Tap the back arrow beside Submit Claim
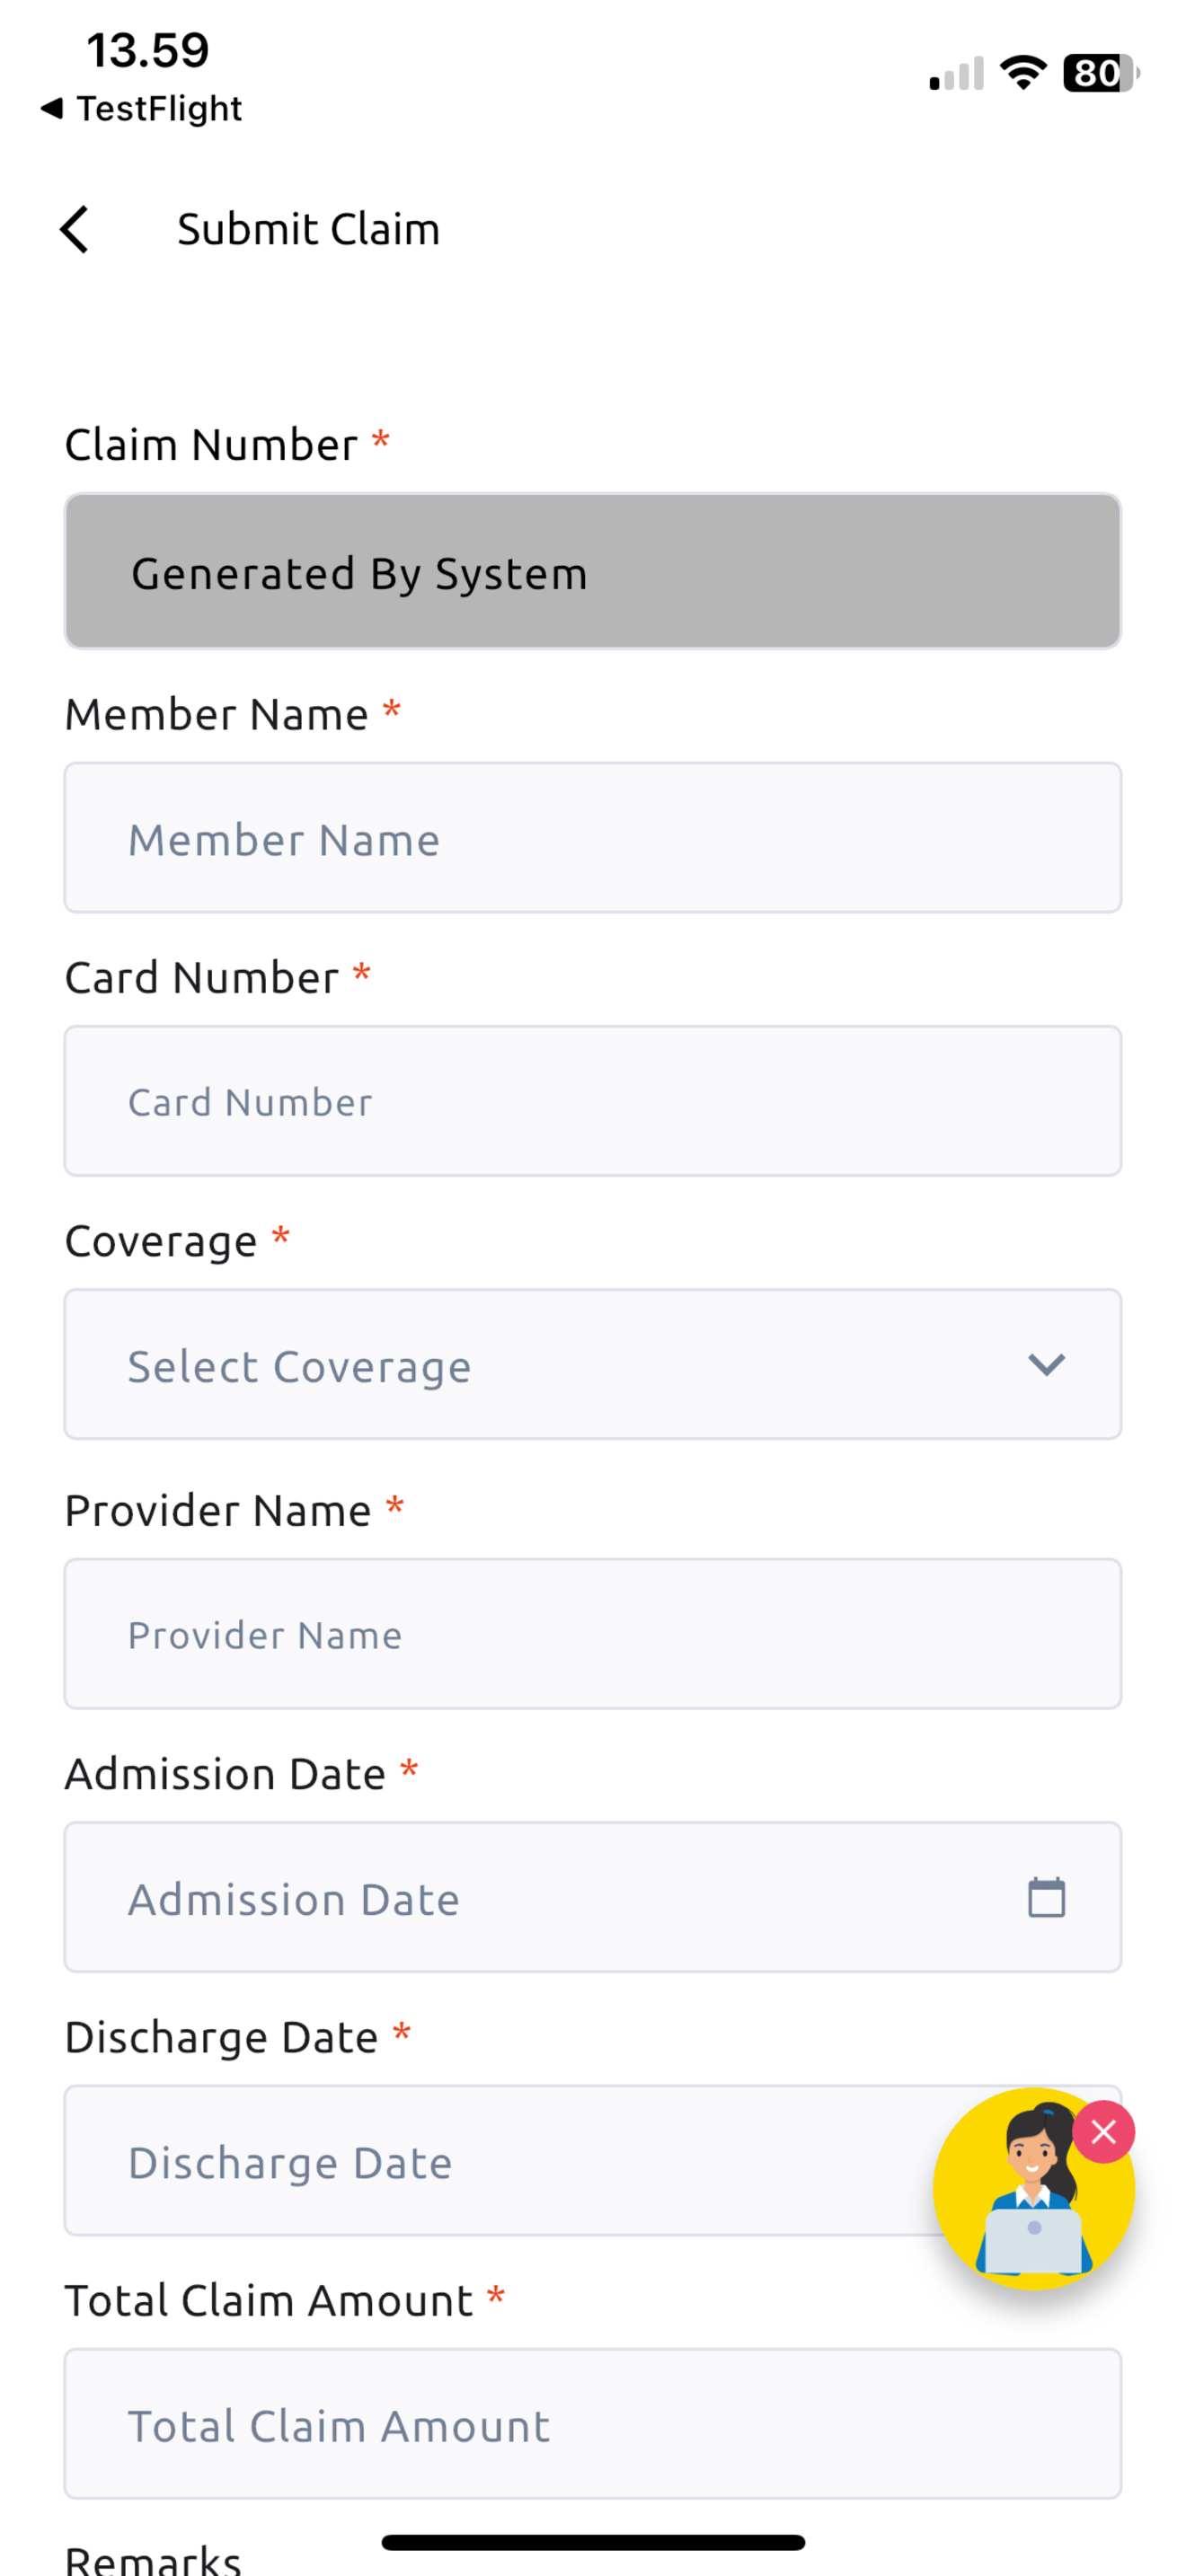The image size is (1186, 2576). tap(75, 230)
